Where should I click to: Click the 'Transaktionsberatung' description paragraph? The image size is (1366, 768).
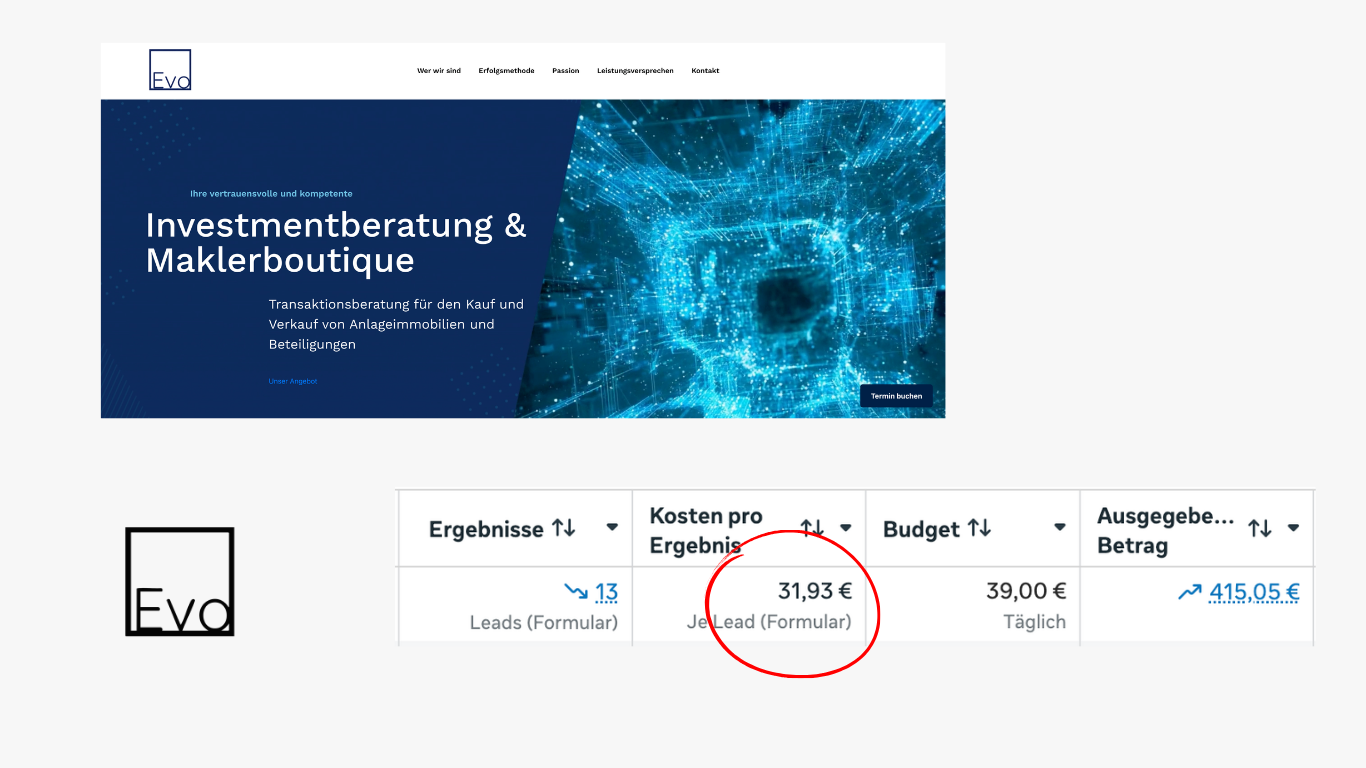coord(396,324)
